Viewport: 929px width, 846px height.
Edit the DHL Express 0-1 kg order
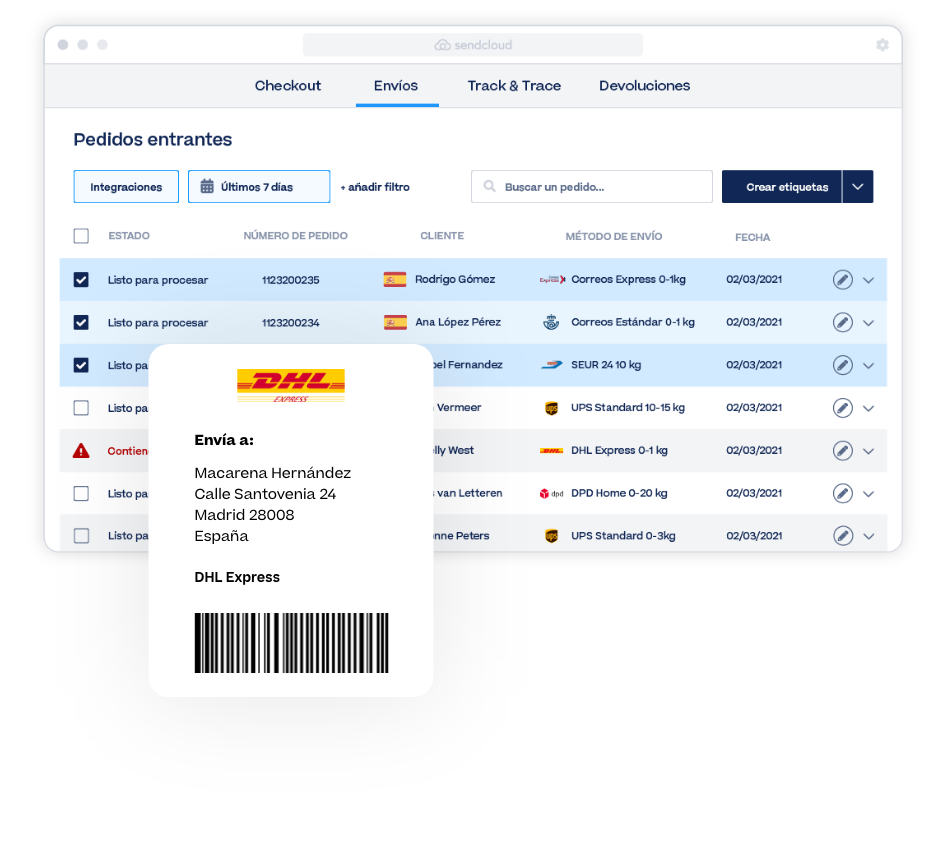(842, 451)
